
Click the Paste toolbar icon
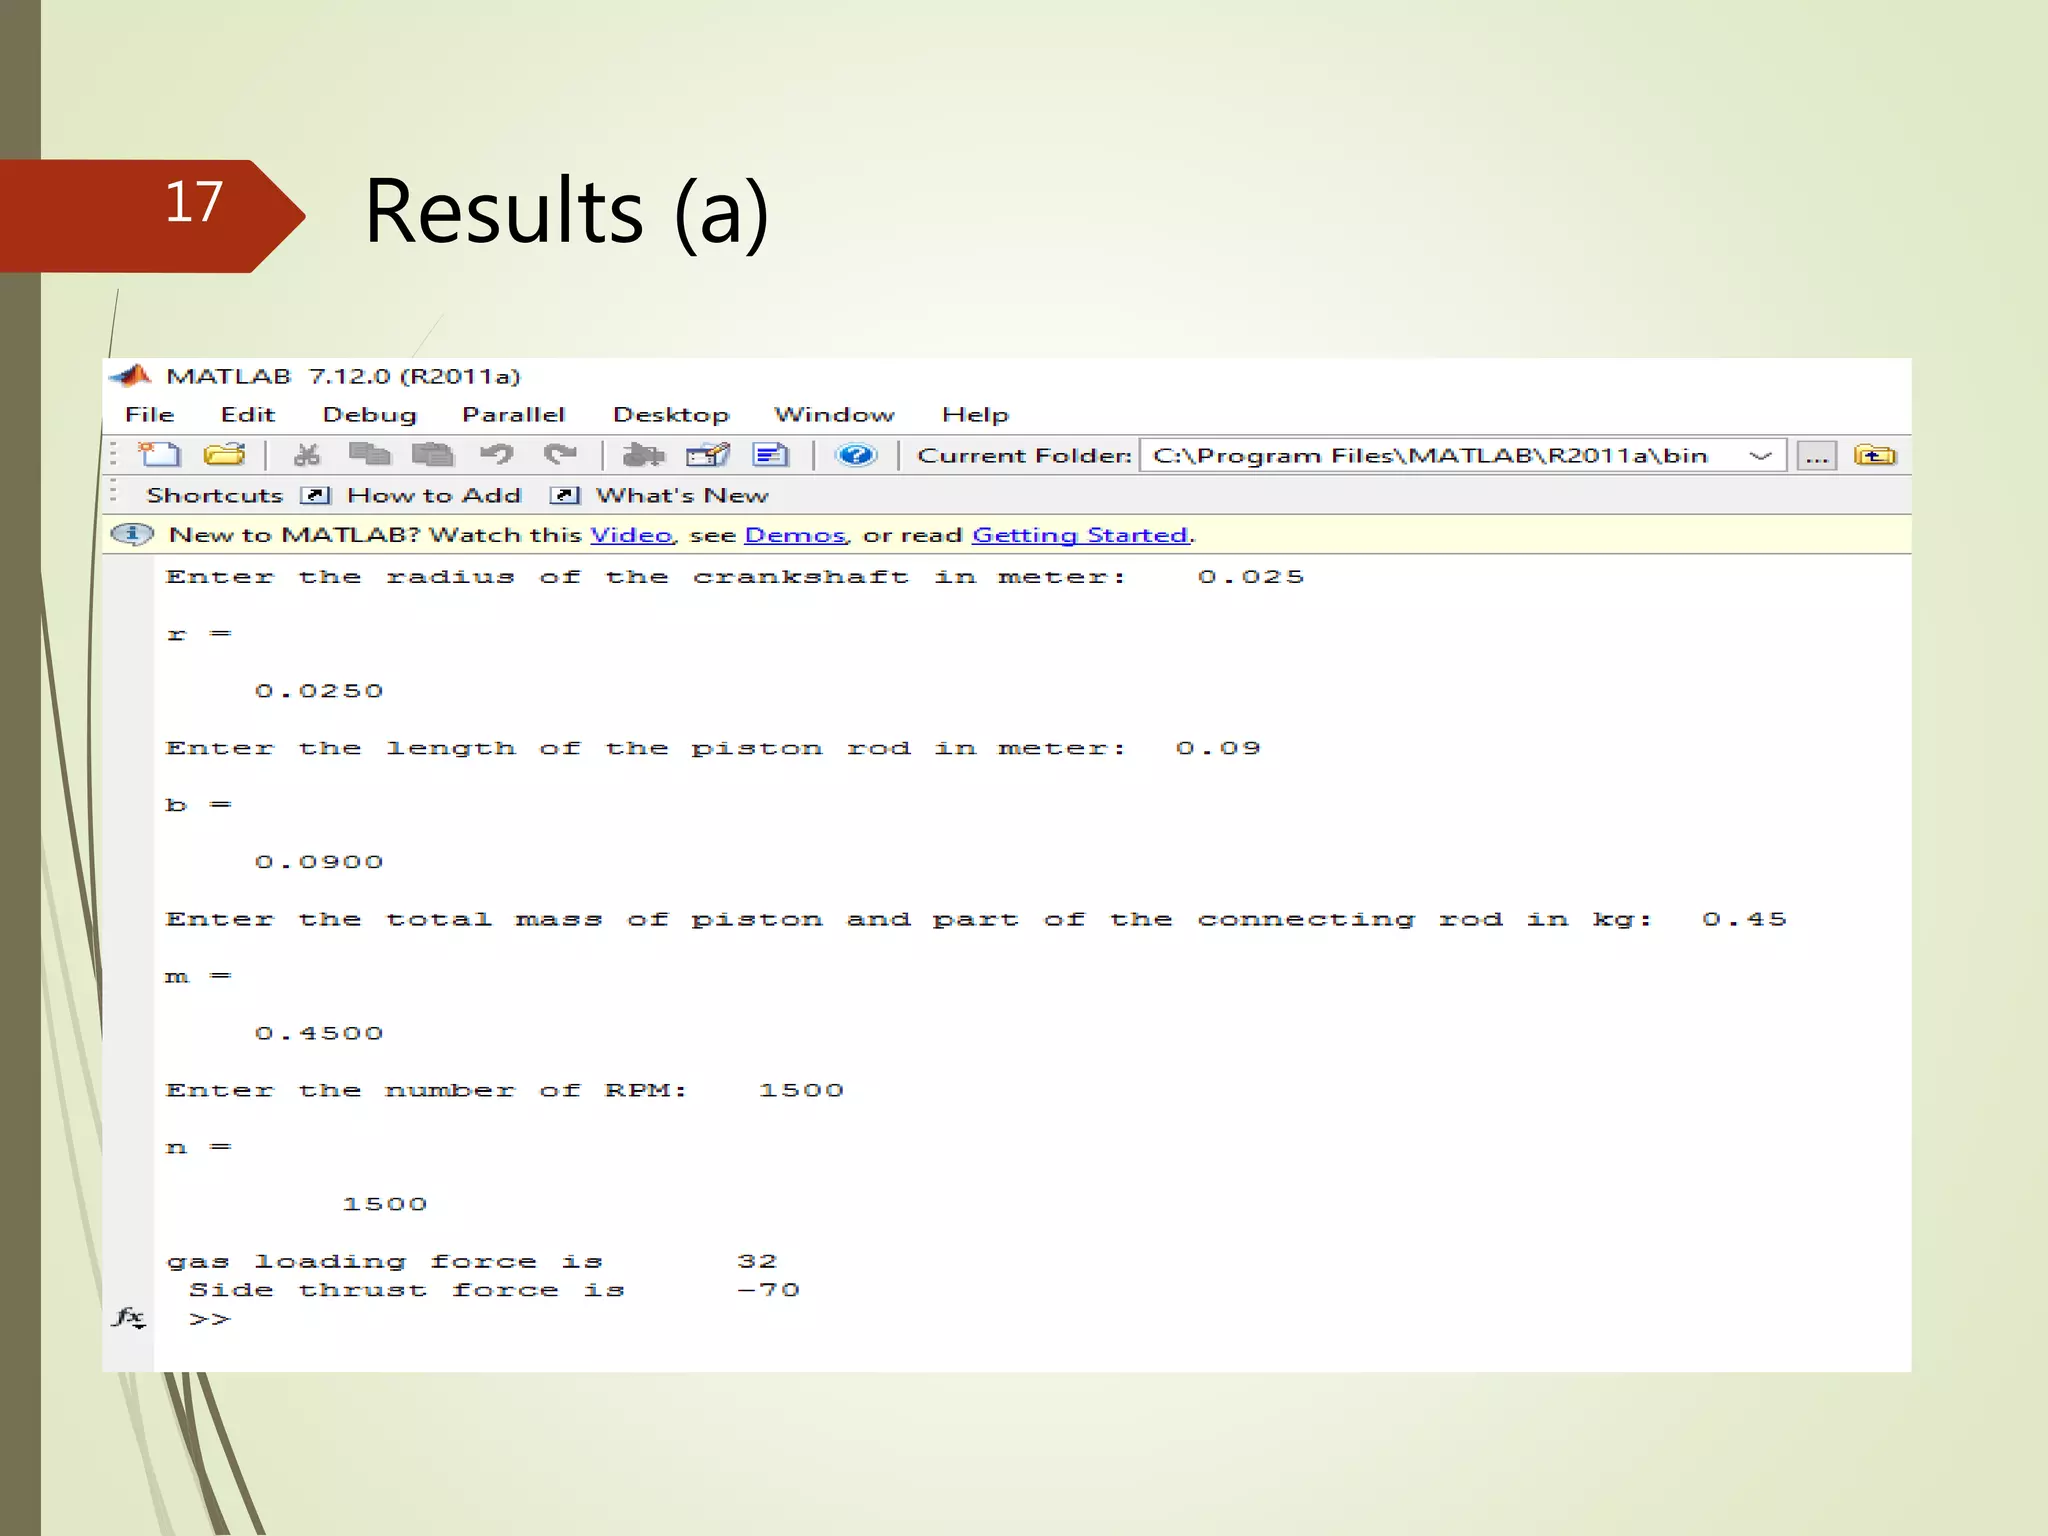[432, 455]
